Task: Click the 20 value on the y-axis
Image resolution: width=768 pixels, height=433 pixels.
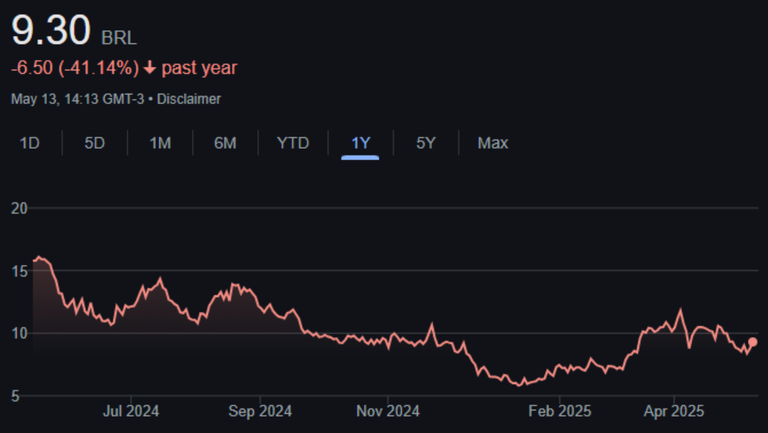Action: [18, 208]
